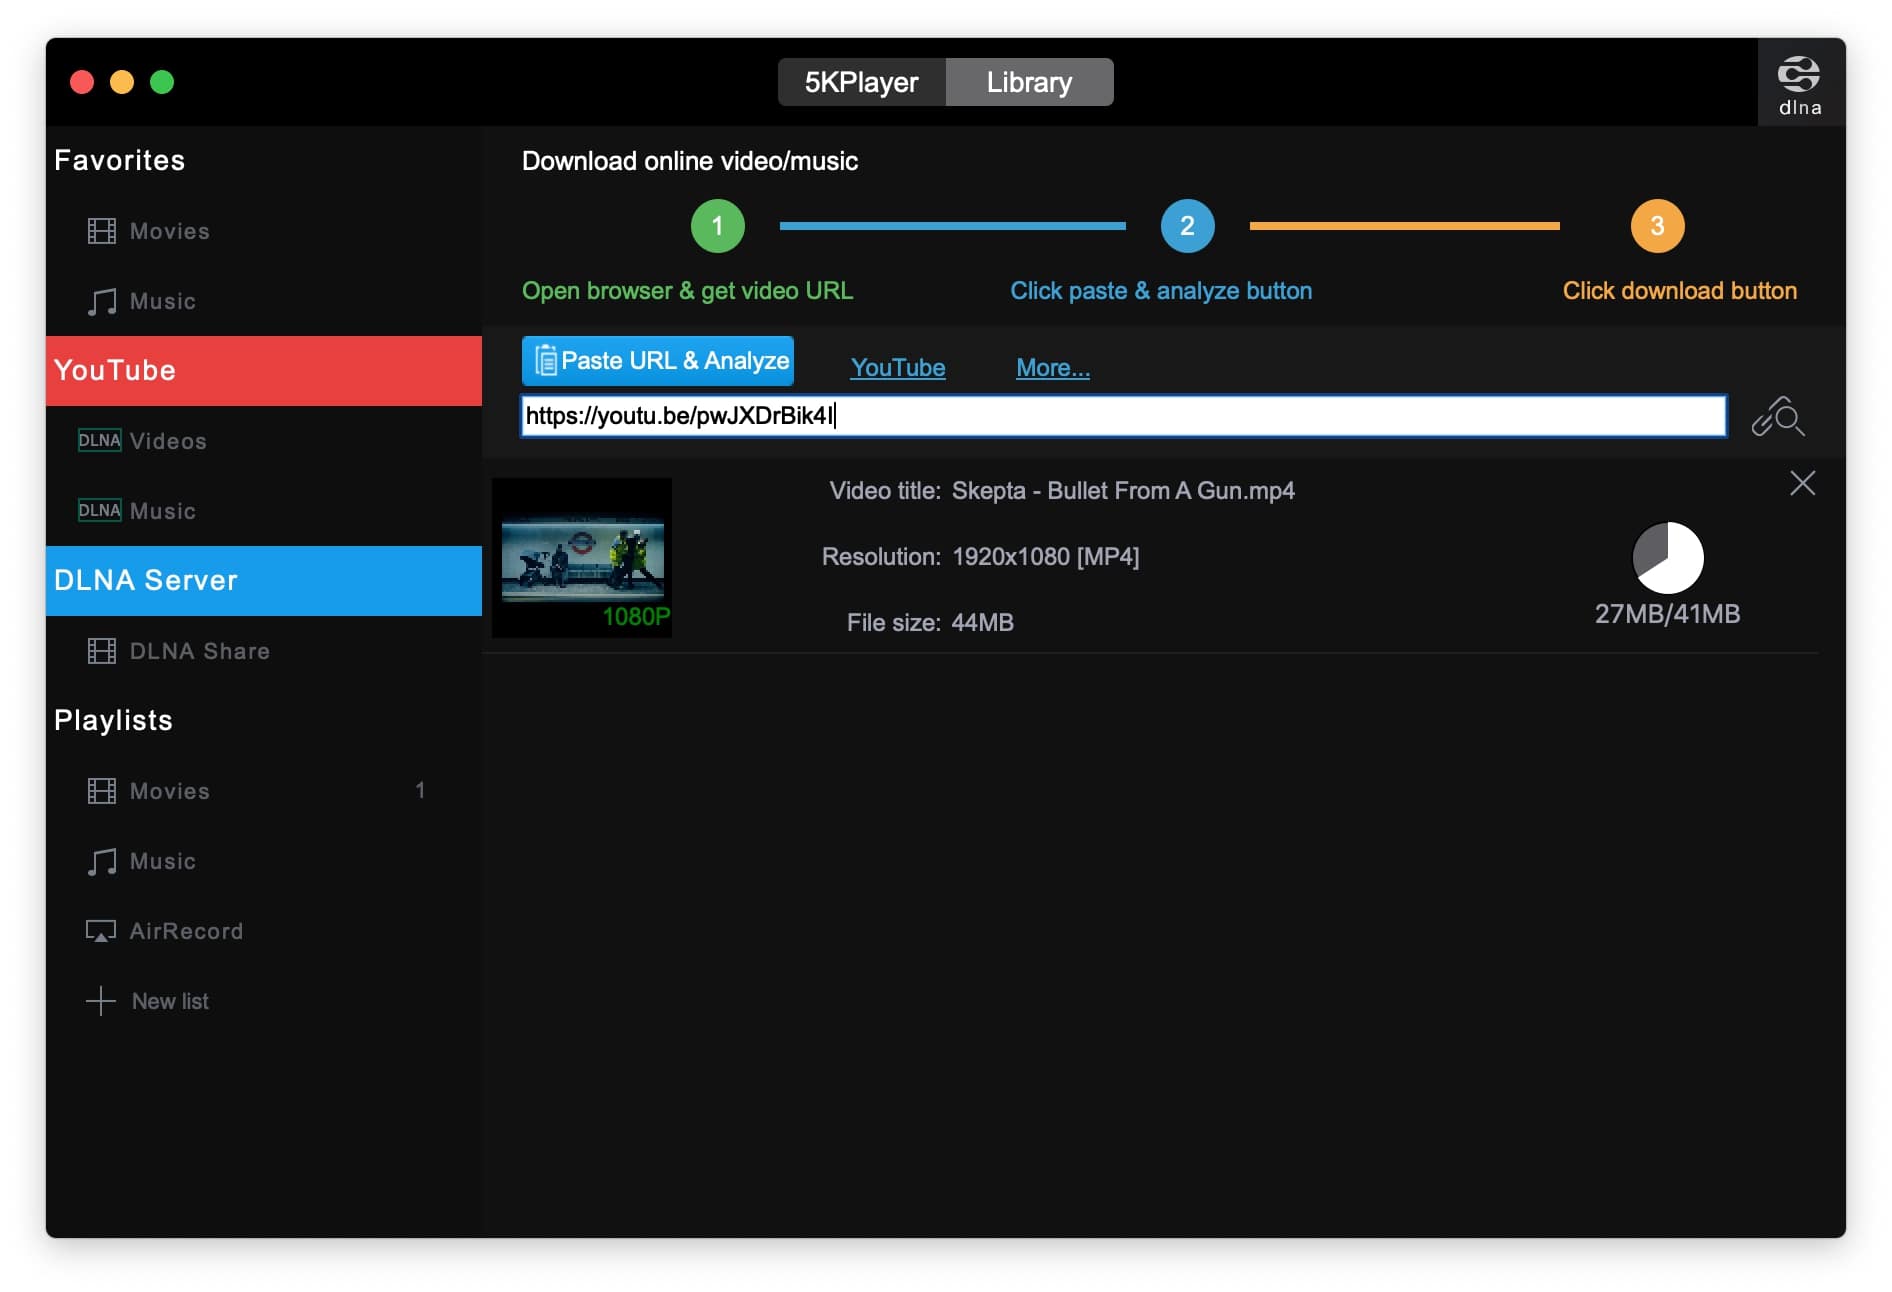The image size is (1892, 1292).
Task: Close the window with the red button
Action: coord(82,82)
